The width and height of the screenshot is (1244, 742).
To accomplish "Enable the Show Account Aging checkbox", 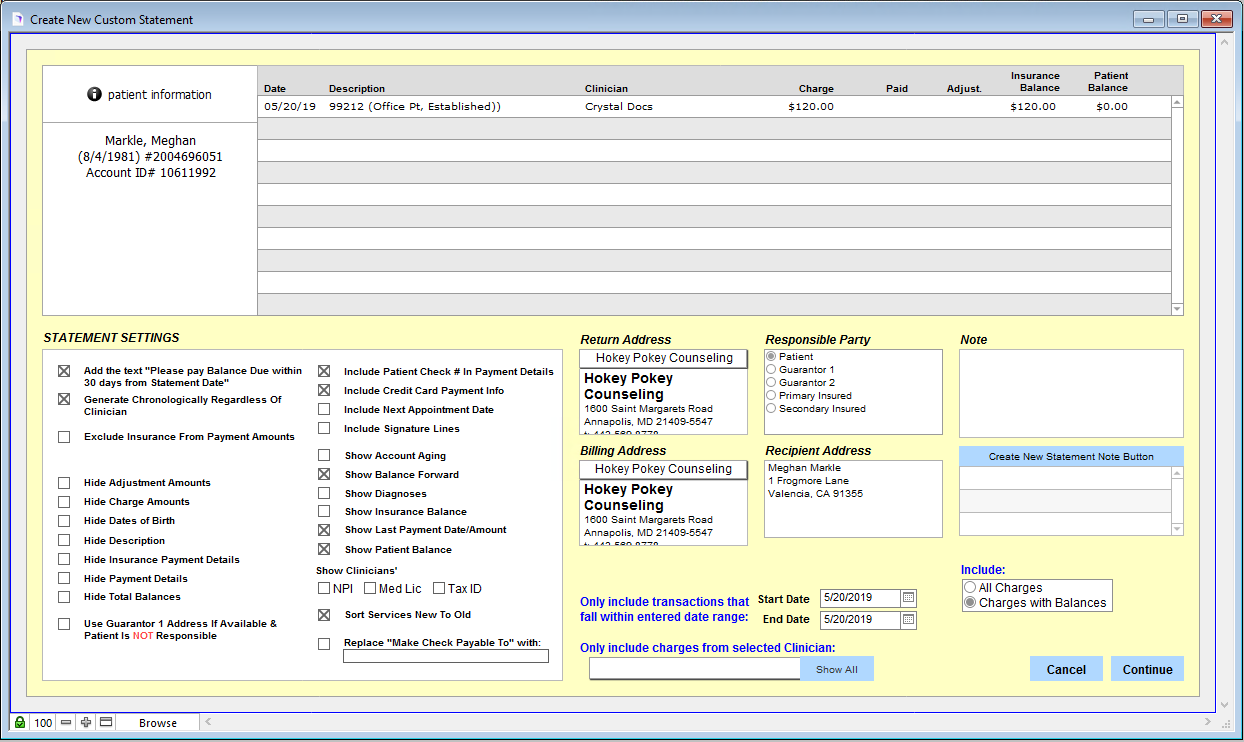I will pyautogui.click(x=324, y=456).
